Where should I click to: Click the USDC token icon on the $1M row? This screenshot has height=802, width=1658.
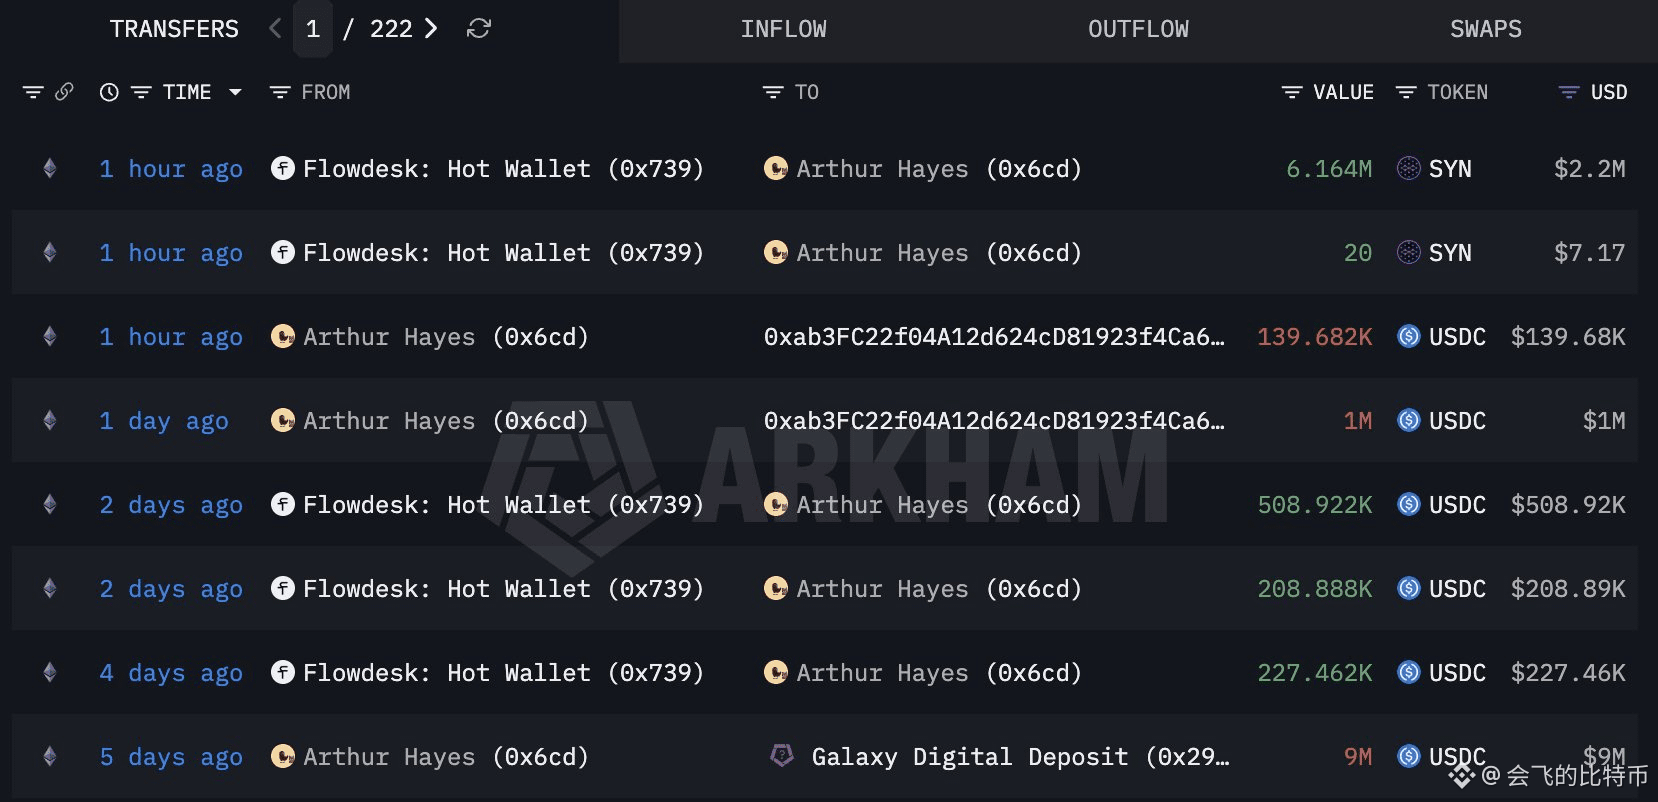pyautogui.click(x=1408, y=420)
